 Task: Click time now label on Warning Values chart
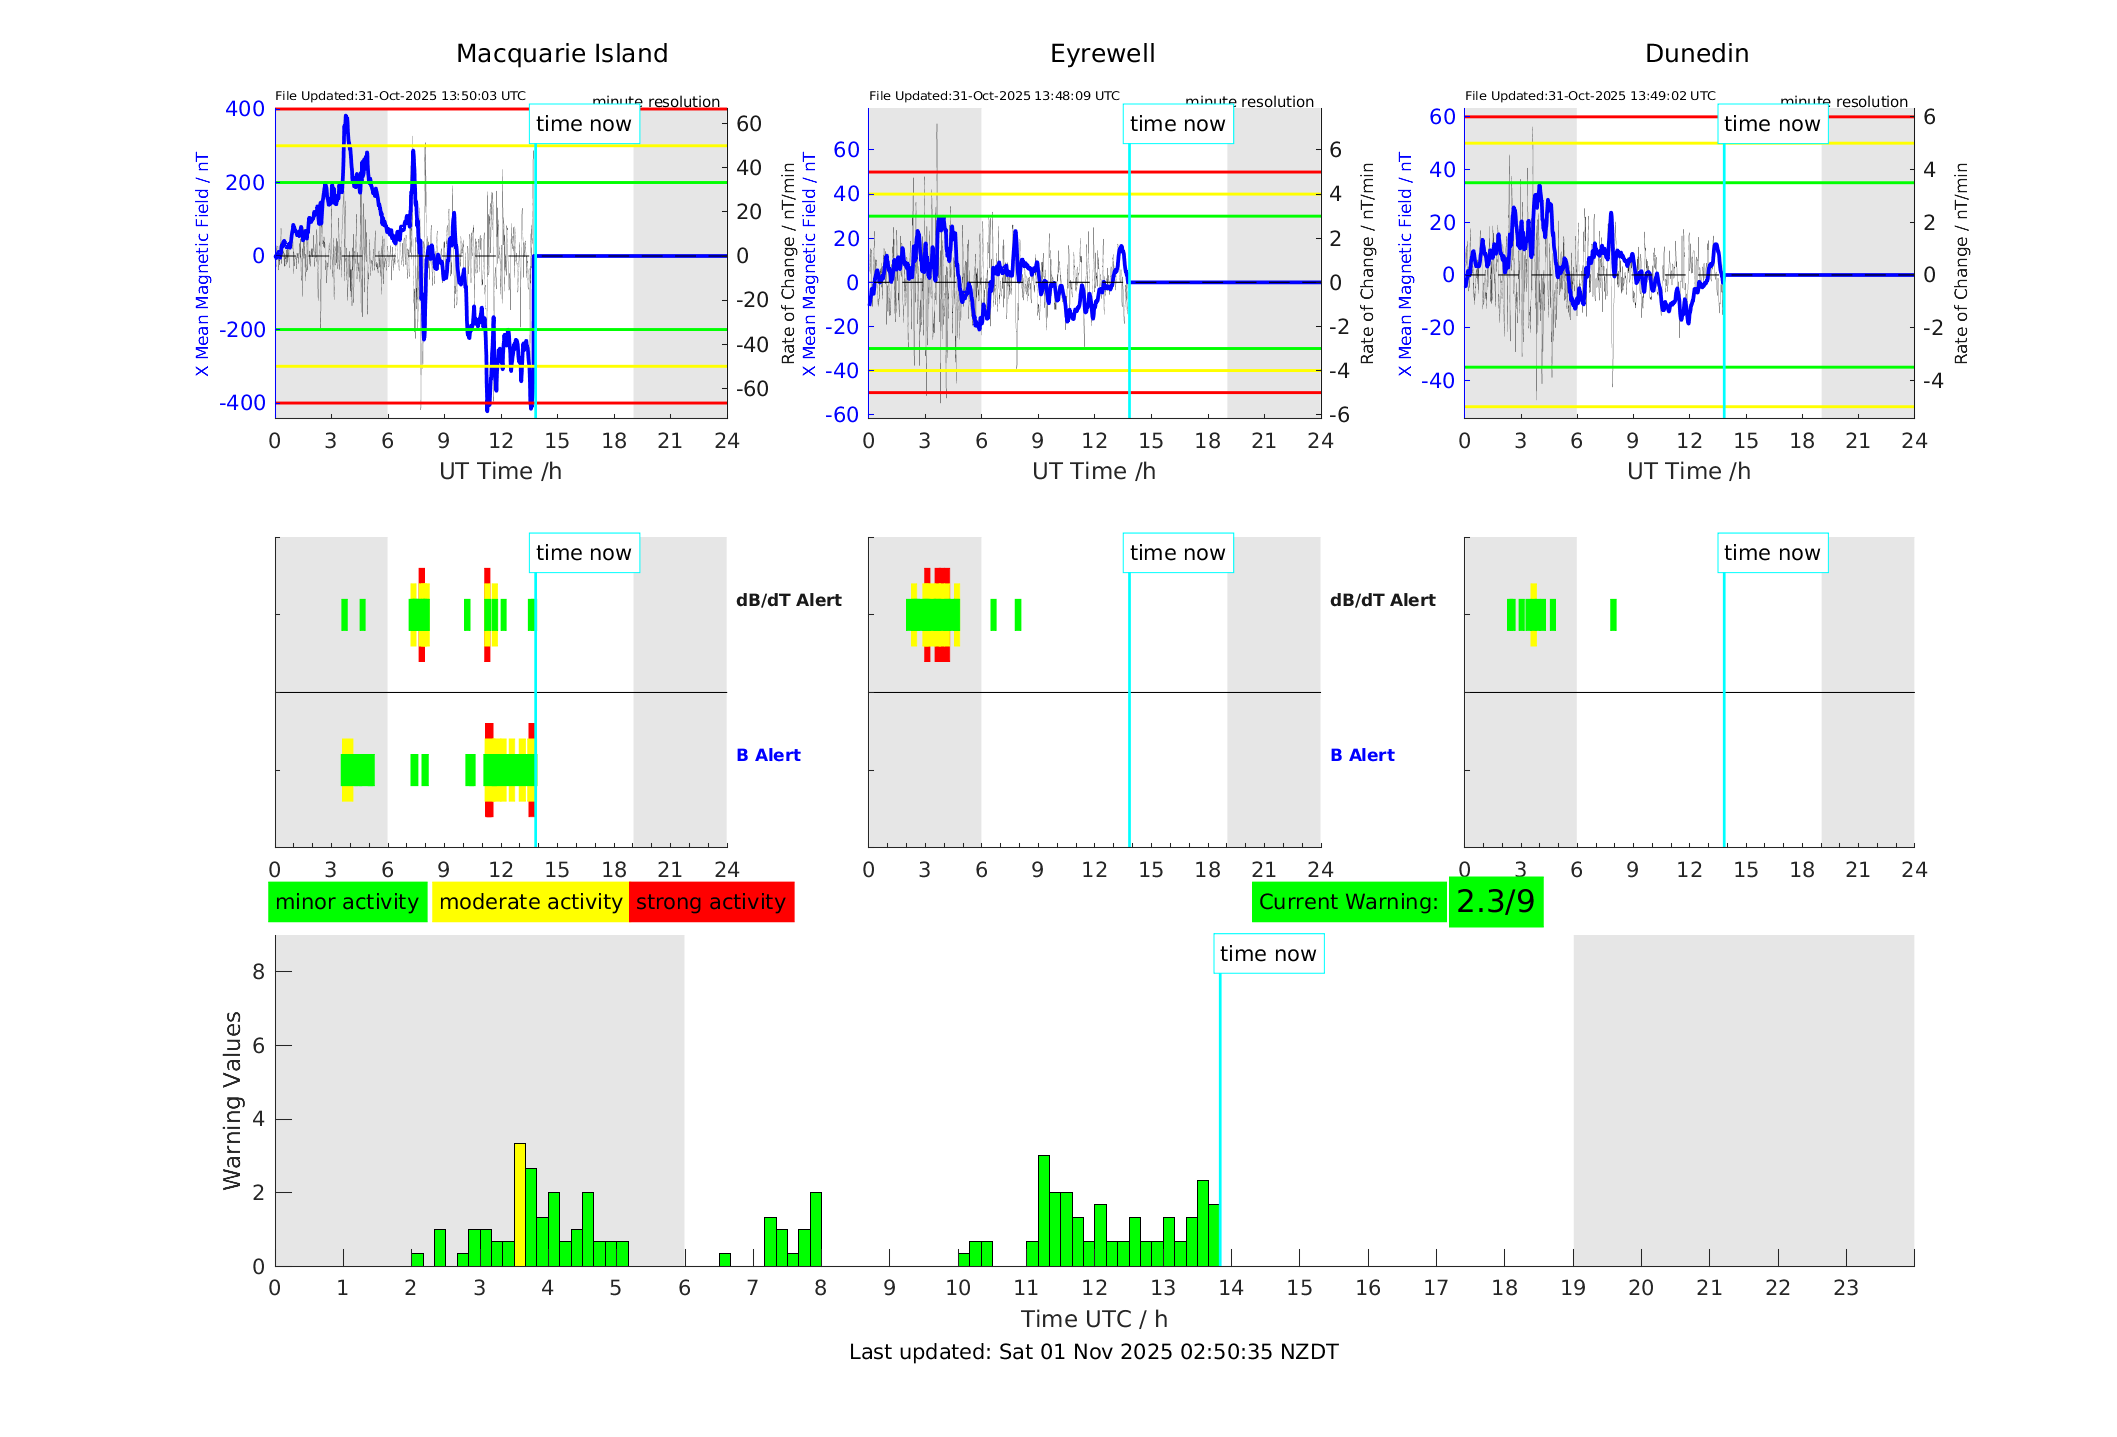pyautogui.click(x=1268, y=954)
